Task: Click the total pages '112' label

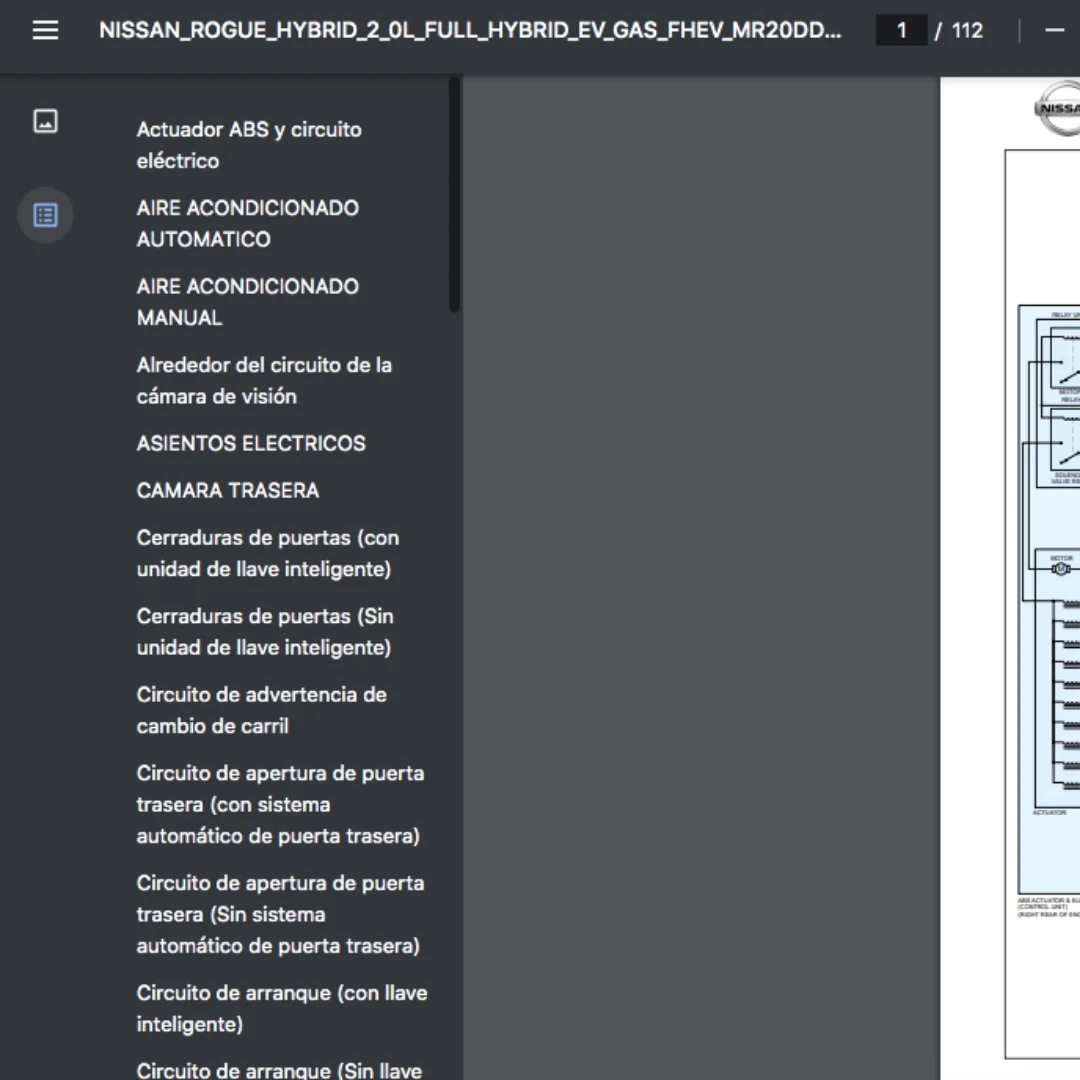Action: [967, 30]
